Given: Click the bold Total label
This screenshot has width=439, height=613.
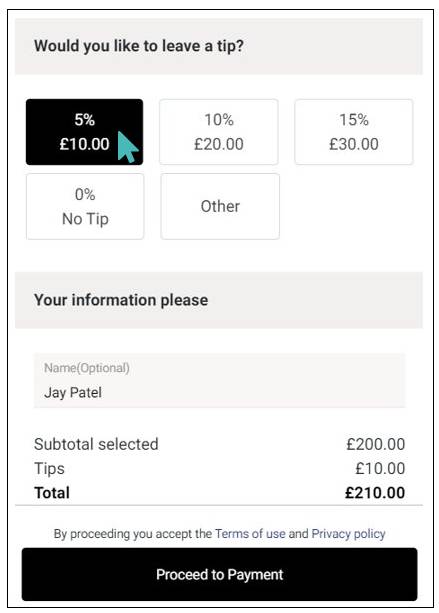Looking at the screenshot, I should pyautogui.click(x=52, y=493).
